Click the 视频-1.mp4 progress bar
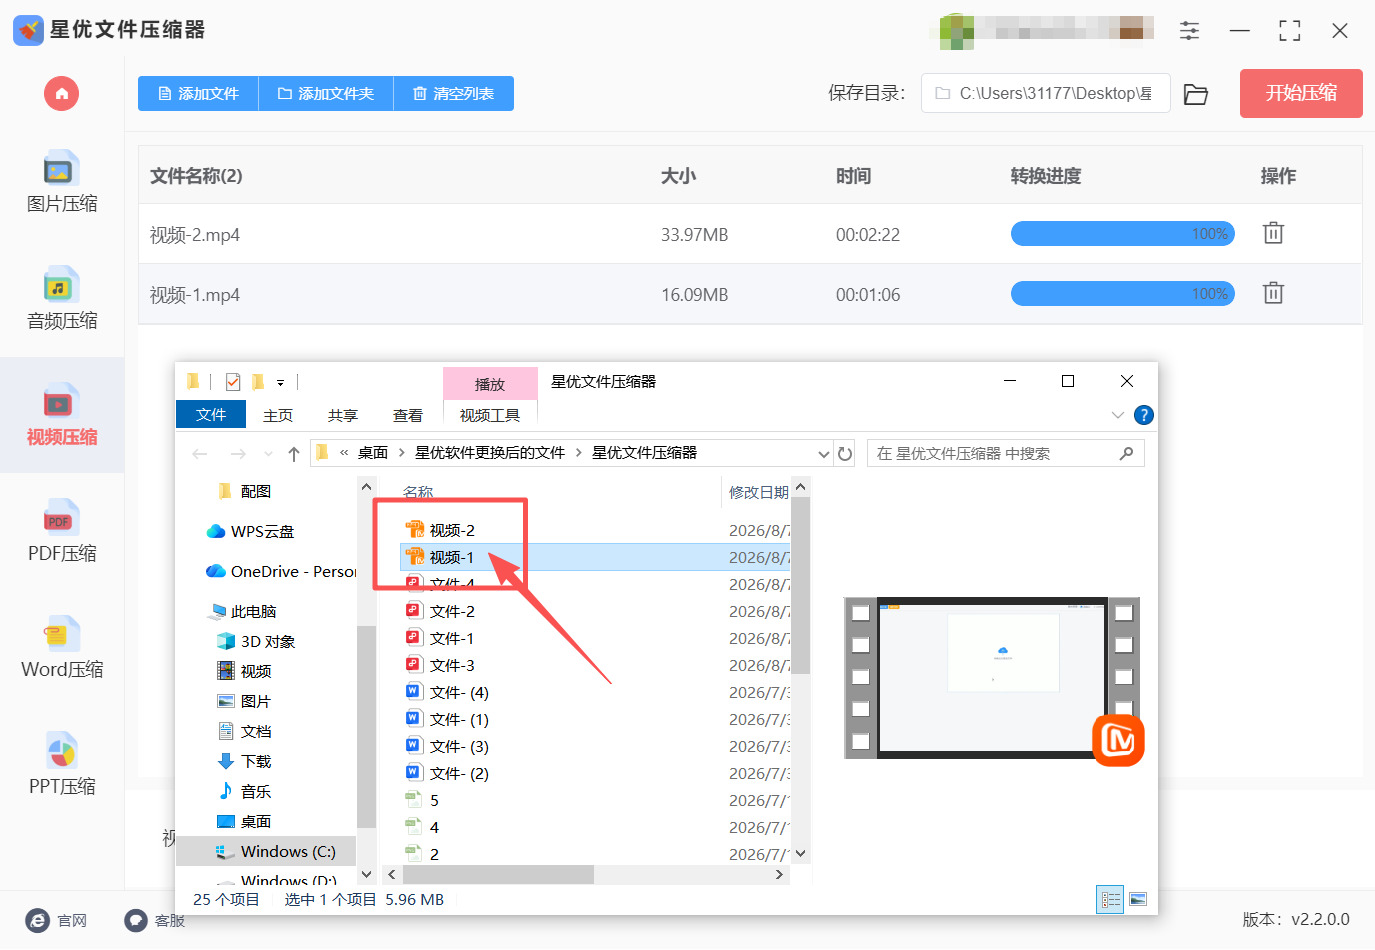 tap(1122, 294)
